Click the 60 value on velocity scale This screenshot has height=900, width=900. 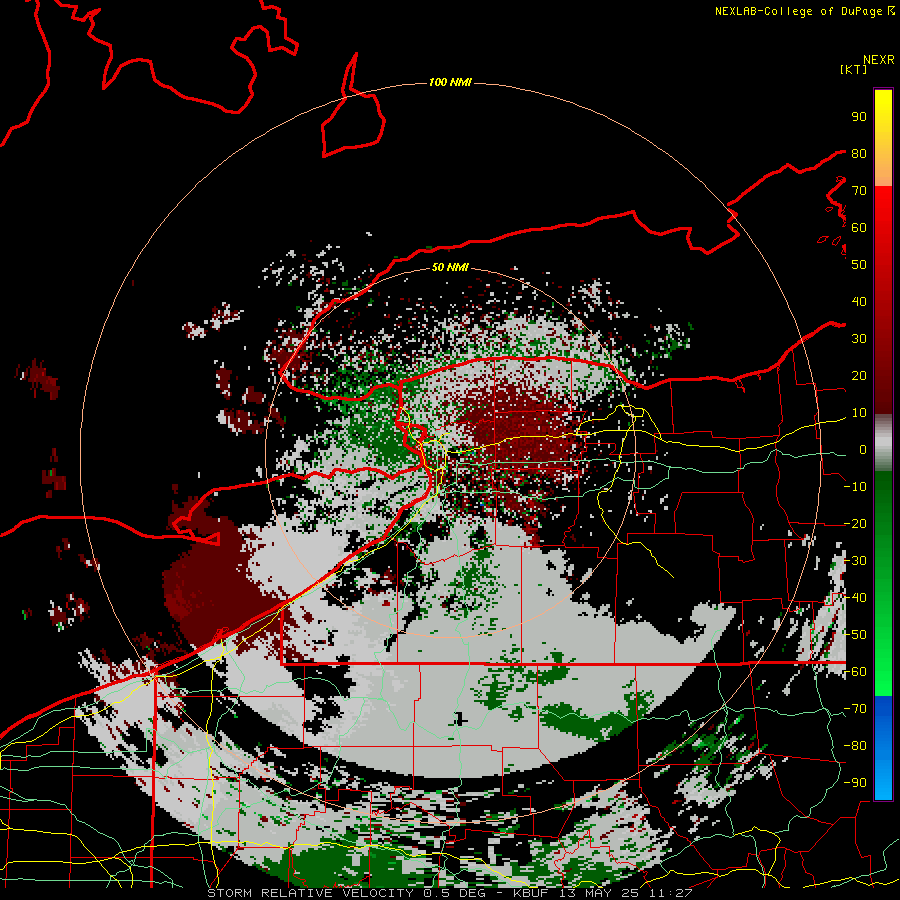[859, 227]
